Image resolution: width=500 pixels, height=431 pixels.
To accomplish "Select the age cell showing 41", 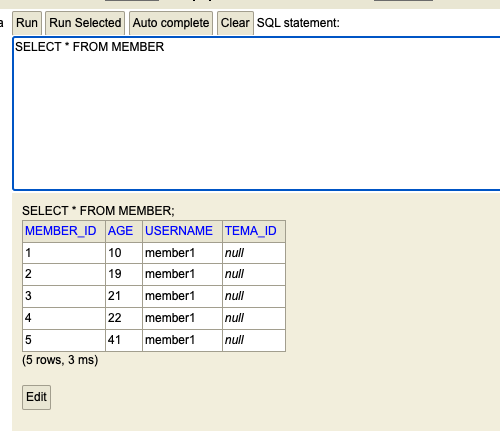I will point(124,340).
